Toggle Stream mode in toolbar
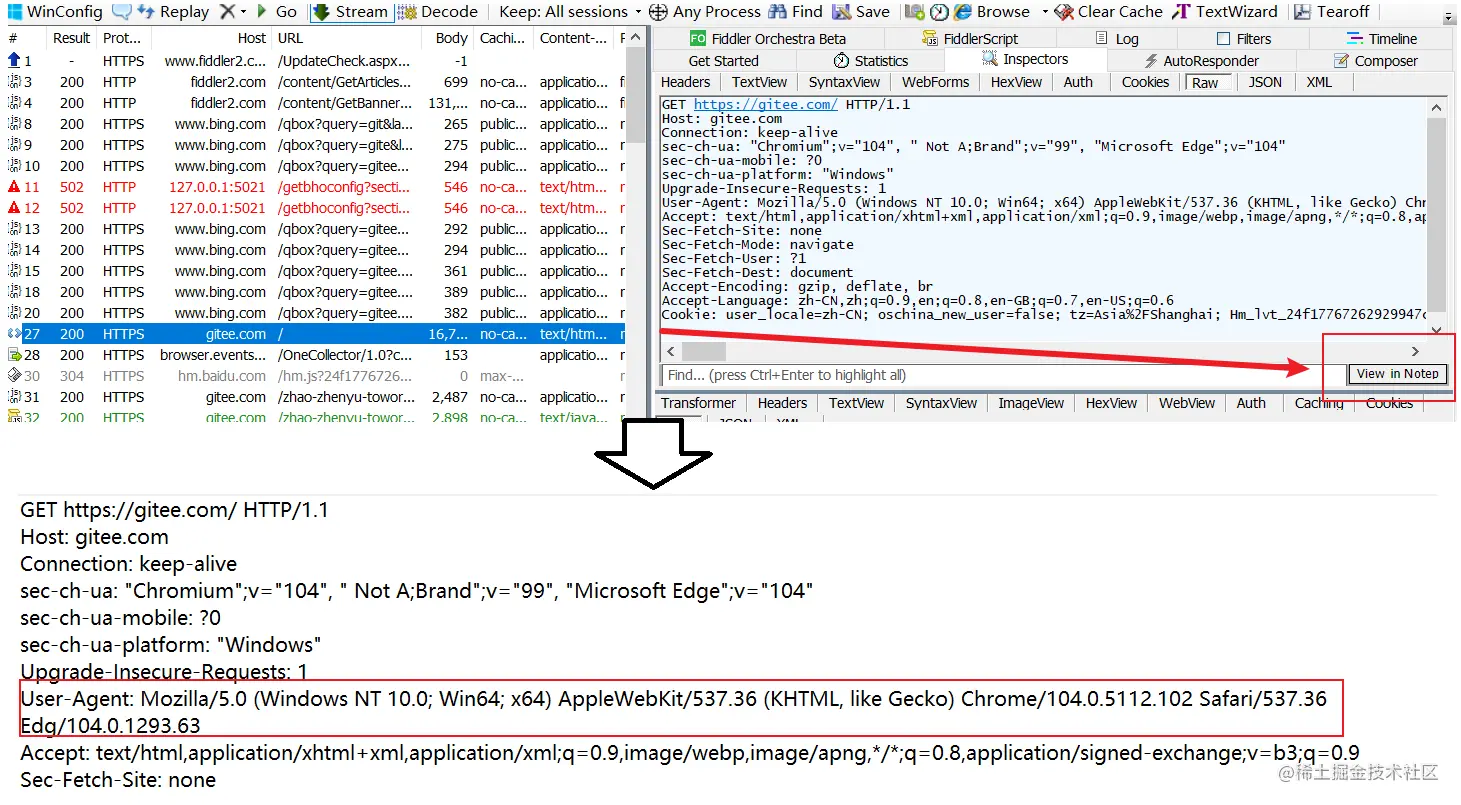This screenshot has width=1461, height=805. [x=350, y=12]
